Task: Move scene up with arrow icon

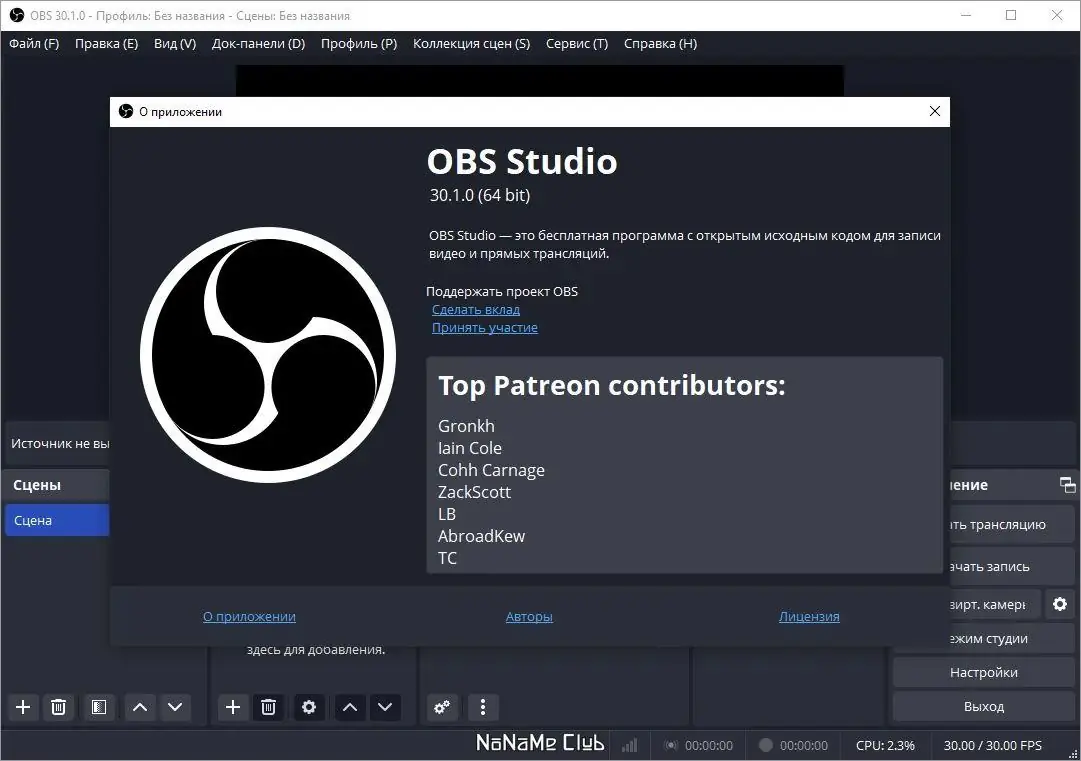Action: (139, 707)
